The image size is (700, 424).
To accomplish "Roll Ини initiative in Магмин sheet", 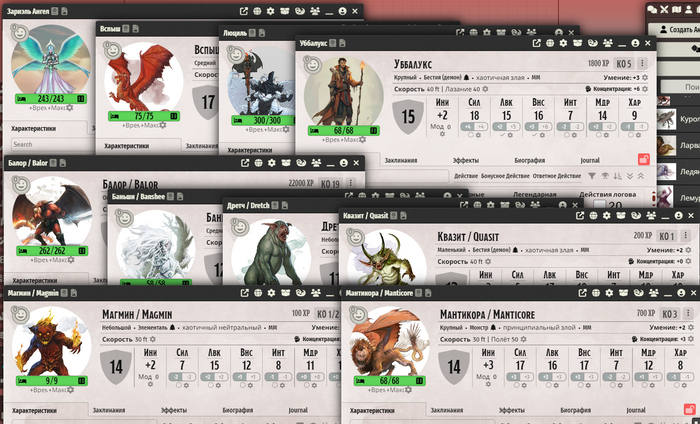I will click(150, 353).
